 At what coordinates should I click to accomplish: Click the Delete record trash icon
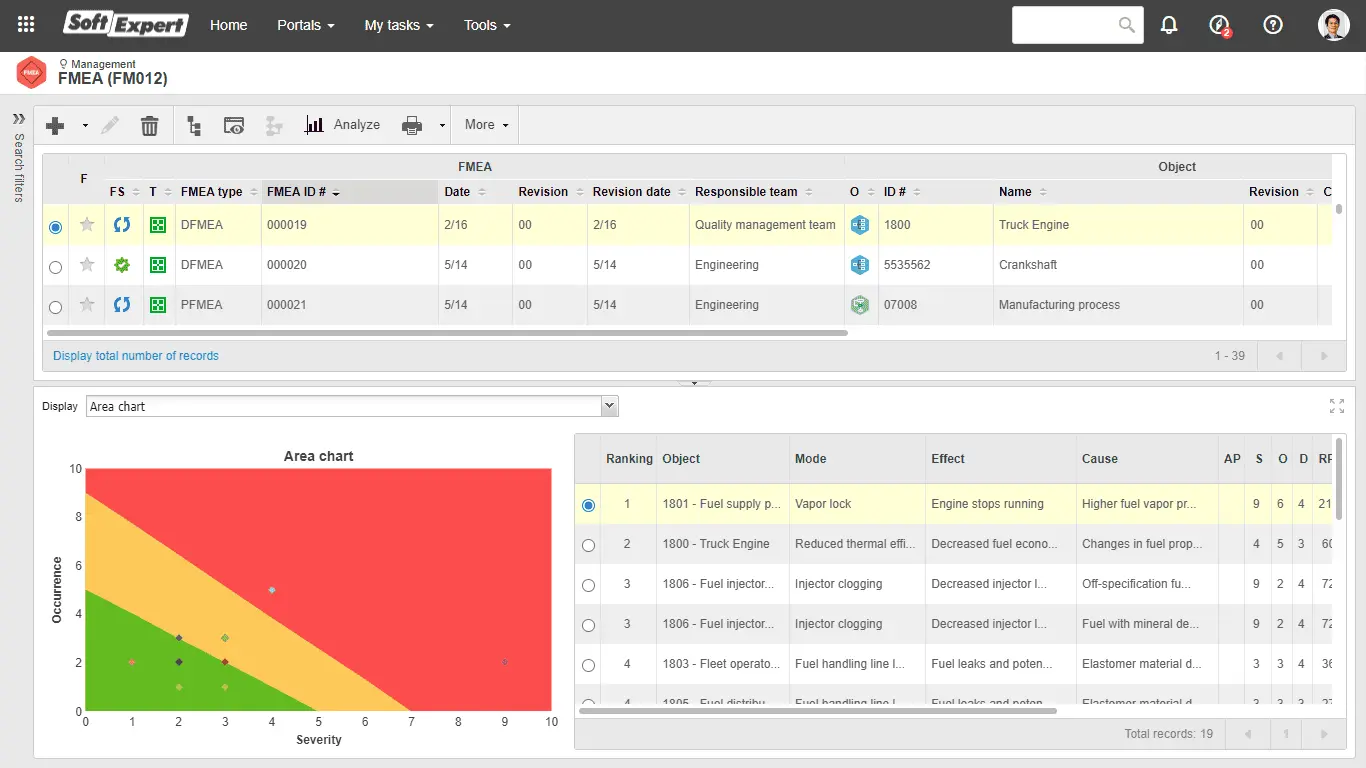[x=149, y=125]
